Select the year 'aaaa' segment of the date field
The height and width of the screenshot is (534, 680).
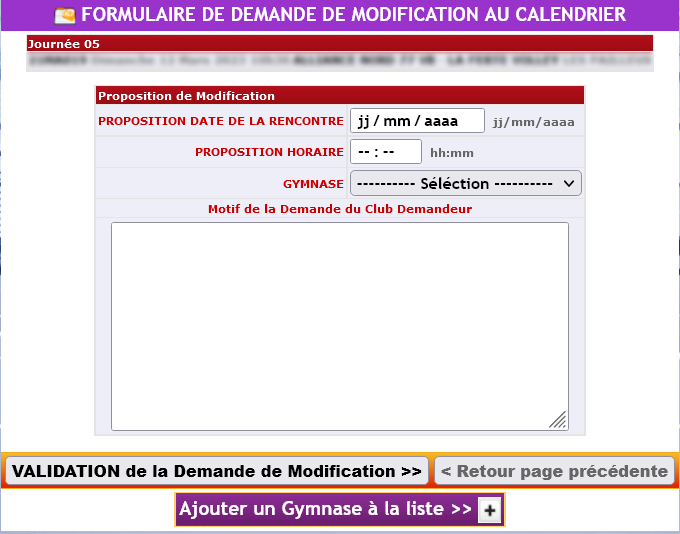tap(440, 121)
